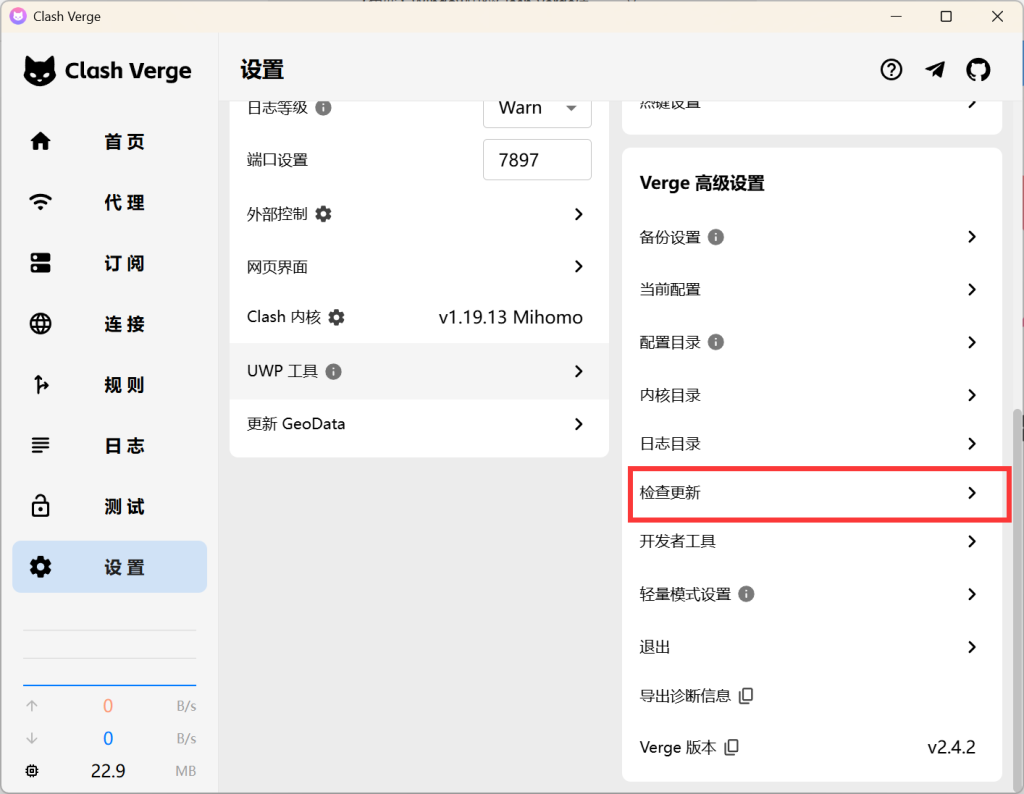This screenshot has width=1024, height=794.
Task: Click the info icon beside 轻量模式设置
Action: click(x=746, y=594)
